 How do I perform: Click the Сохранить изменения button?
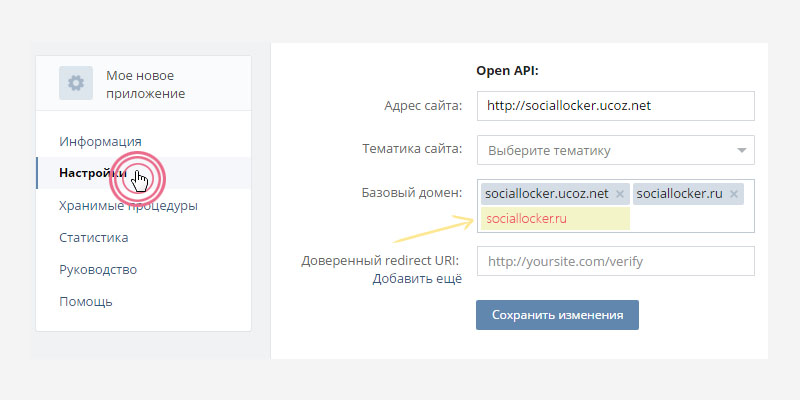[x=557, y=314]
